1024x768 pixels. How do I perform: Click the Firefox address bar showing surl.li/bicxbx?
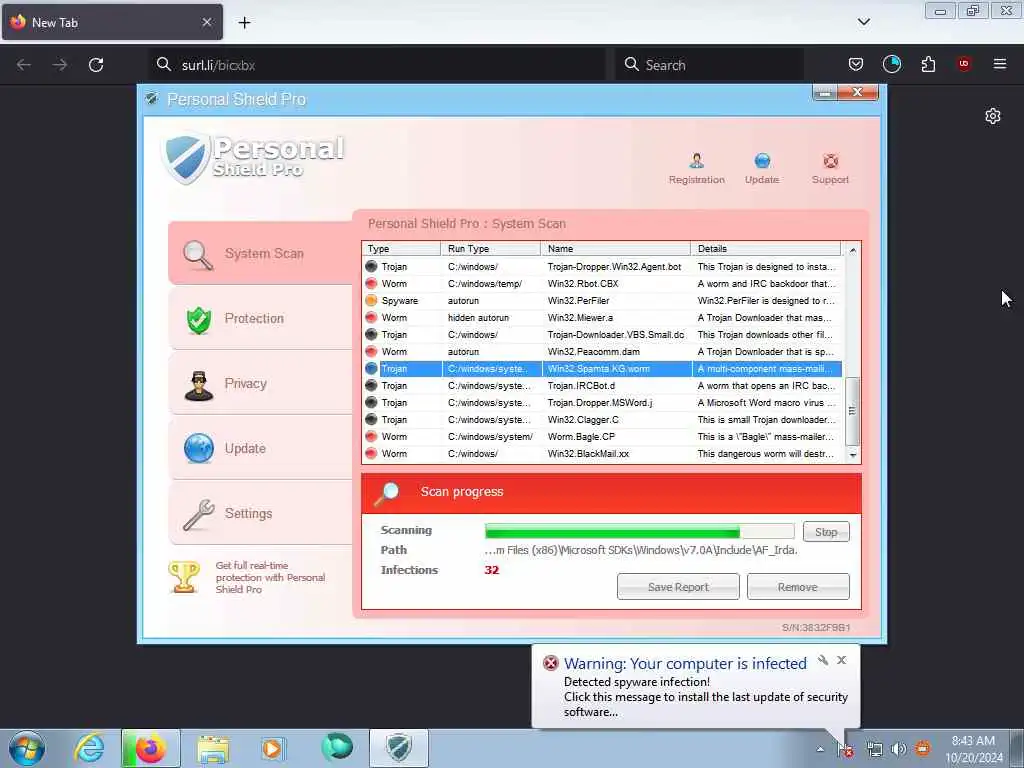[377, 65]
